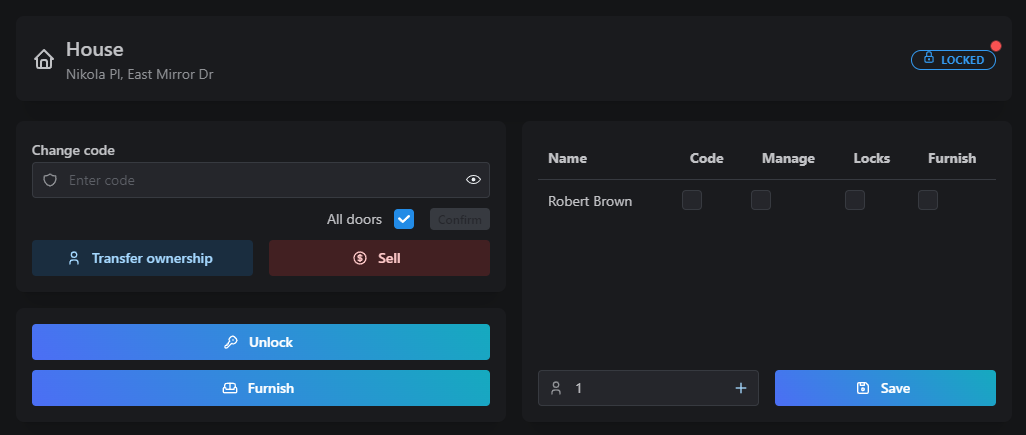
Task: Click the Confirm code button
Action: (460, 219)
